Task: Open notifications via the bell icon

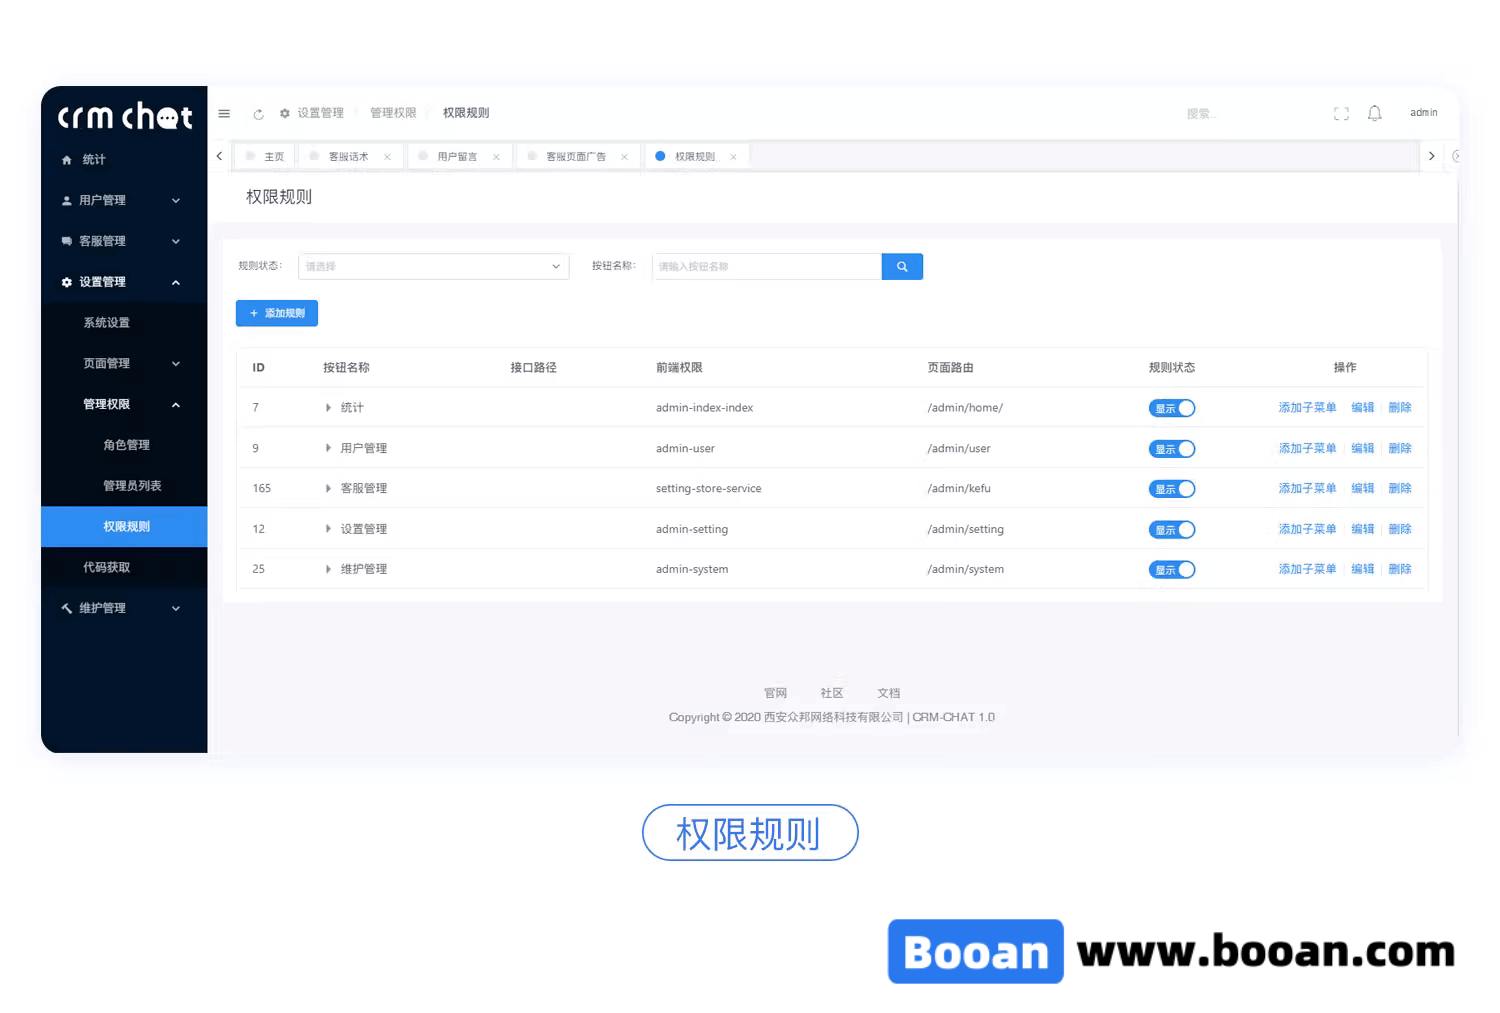Action: click(1374, 113)
